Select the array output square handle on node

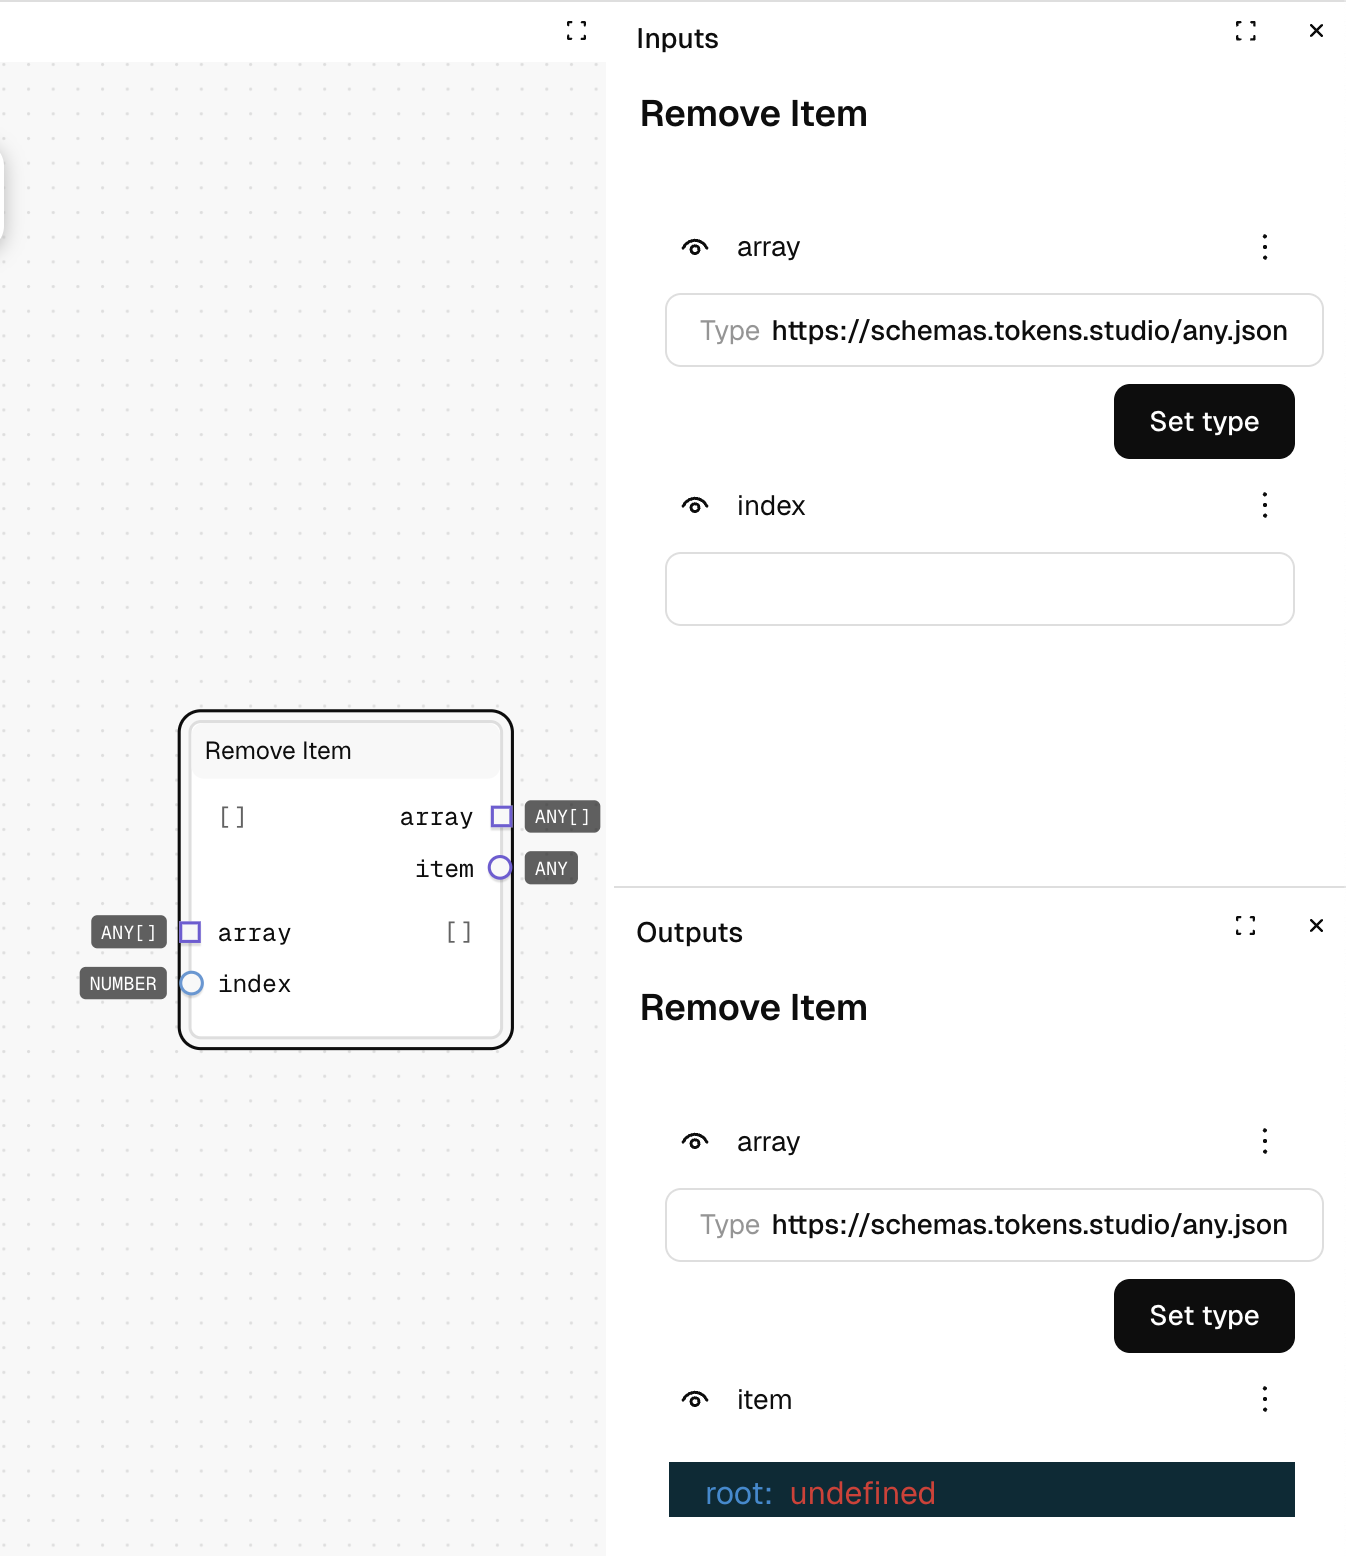tap(501, 817)
